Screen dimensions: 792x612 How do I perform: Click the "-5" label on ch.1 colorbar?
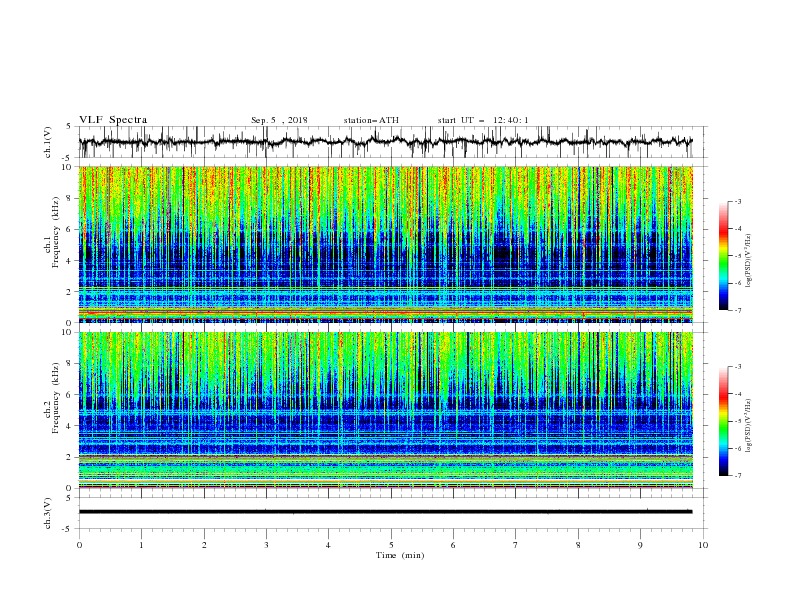[737, 256]
